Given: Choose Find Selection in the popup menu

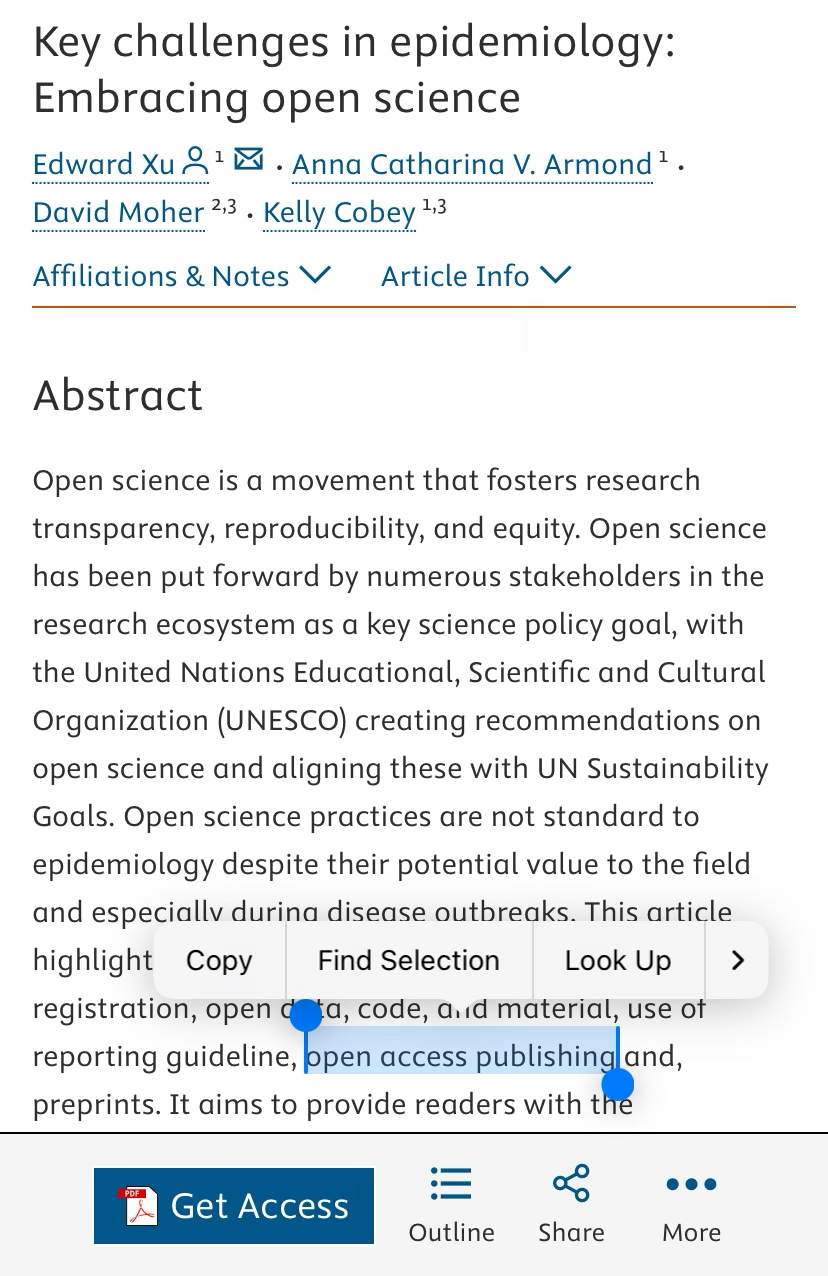Looking at the screenshot, I should point(408,961).
